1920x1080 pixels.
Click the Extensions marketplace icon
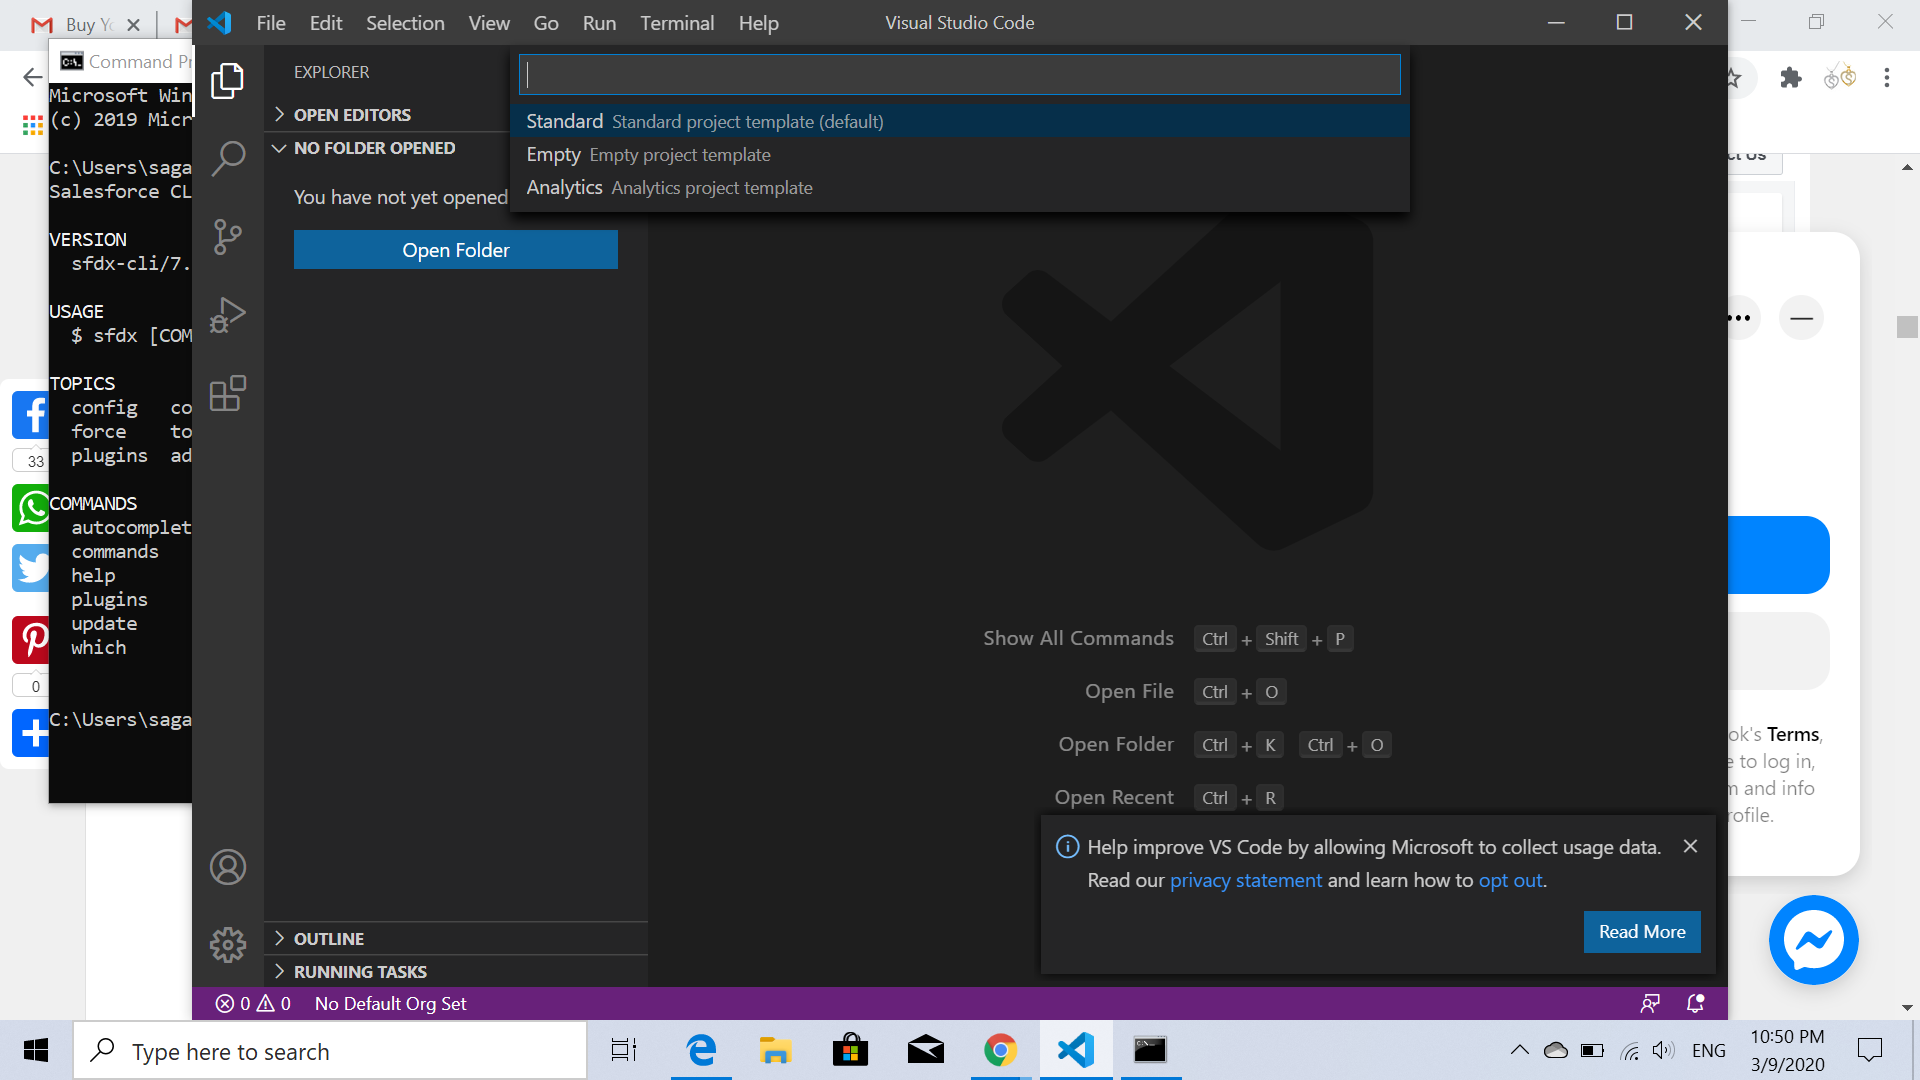coord(227,394)
